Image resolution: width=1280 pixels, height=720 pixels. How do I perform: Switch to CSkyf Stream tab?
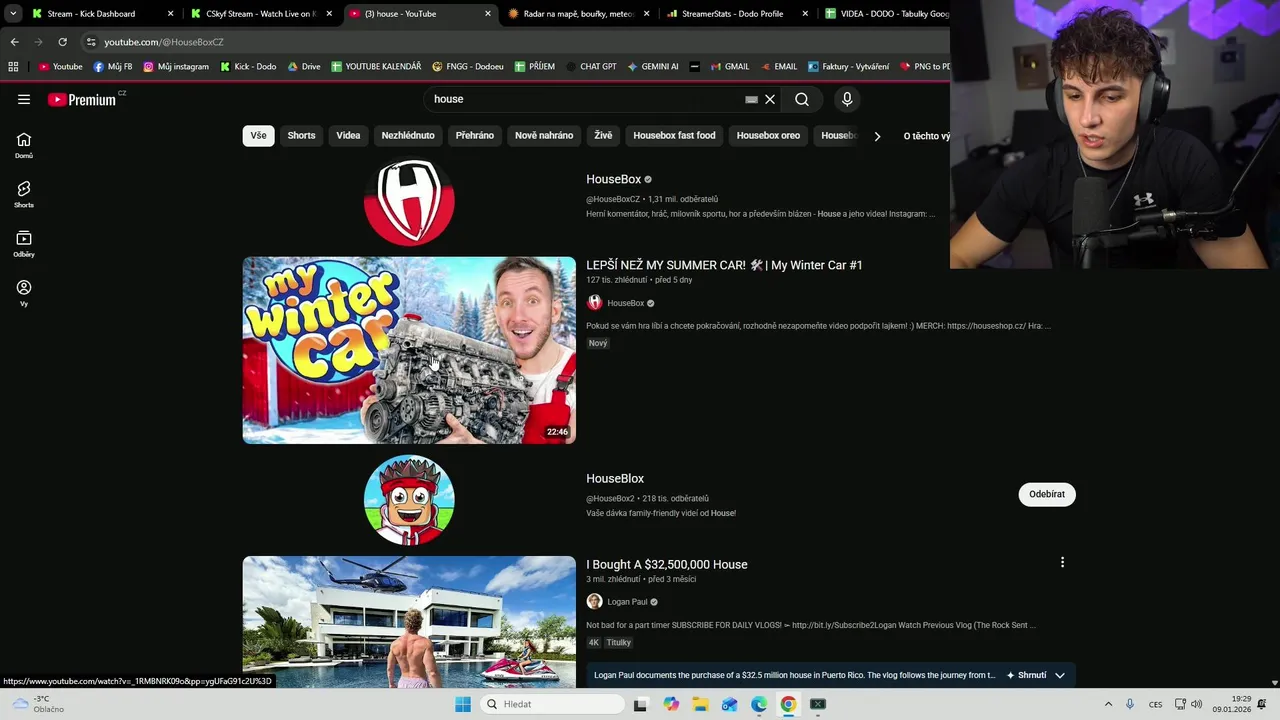pyautogui.click(x=262, y=14)
